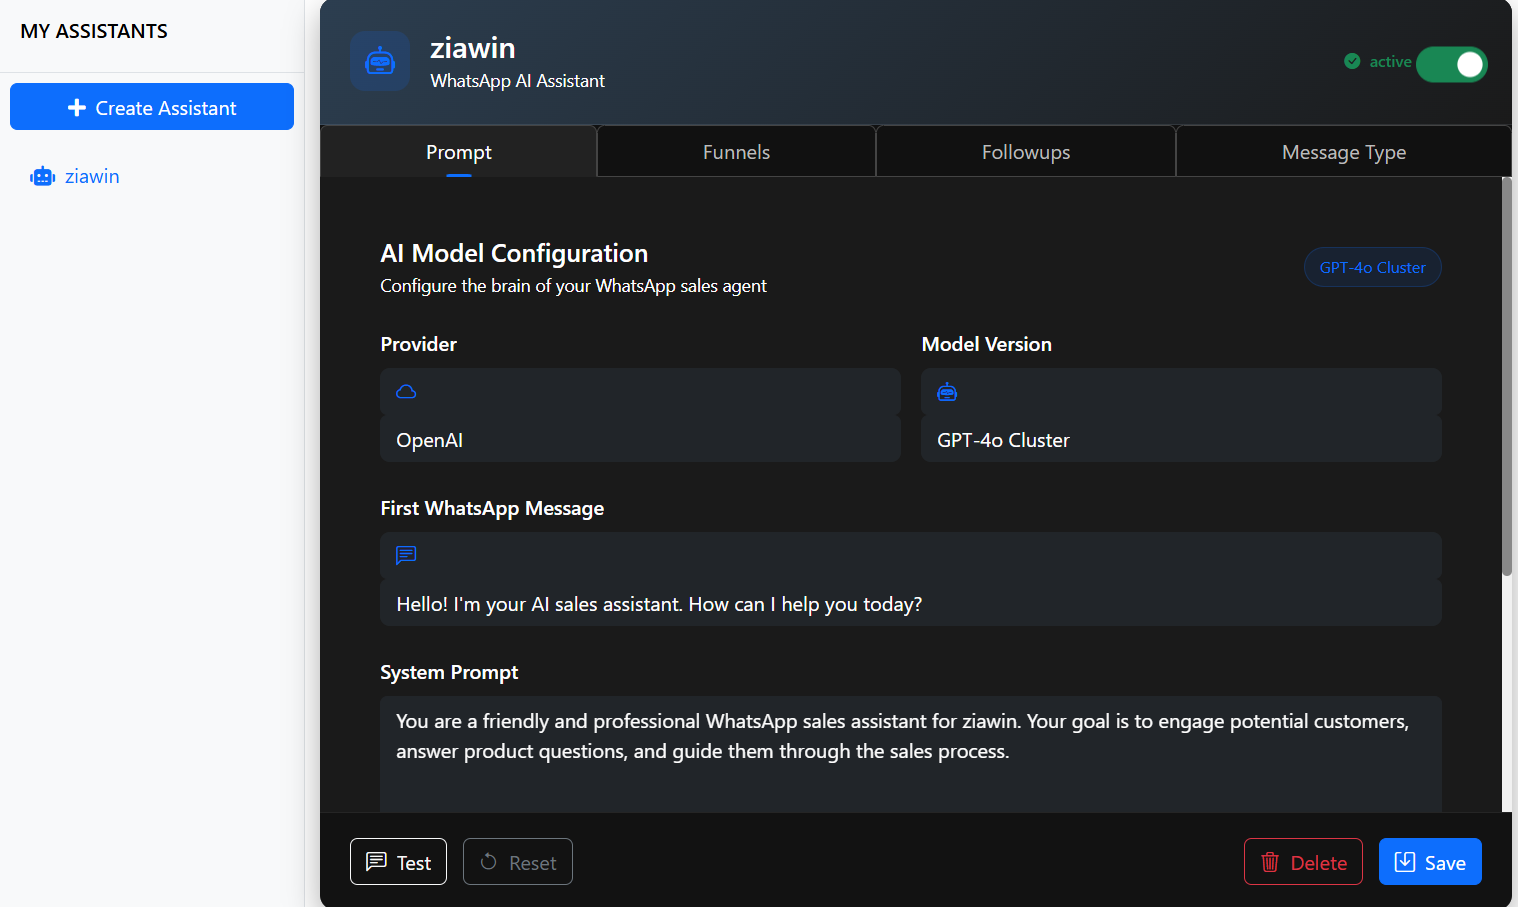
Task: Click the ziawin robot avatar icon in header
Action: click(x=380, y=61)
